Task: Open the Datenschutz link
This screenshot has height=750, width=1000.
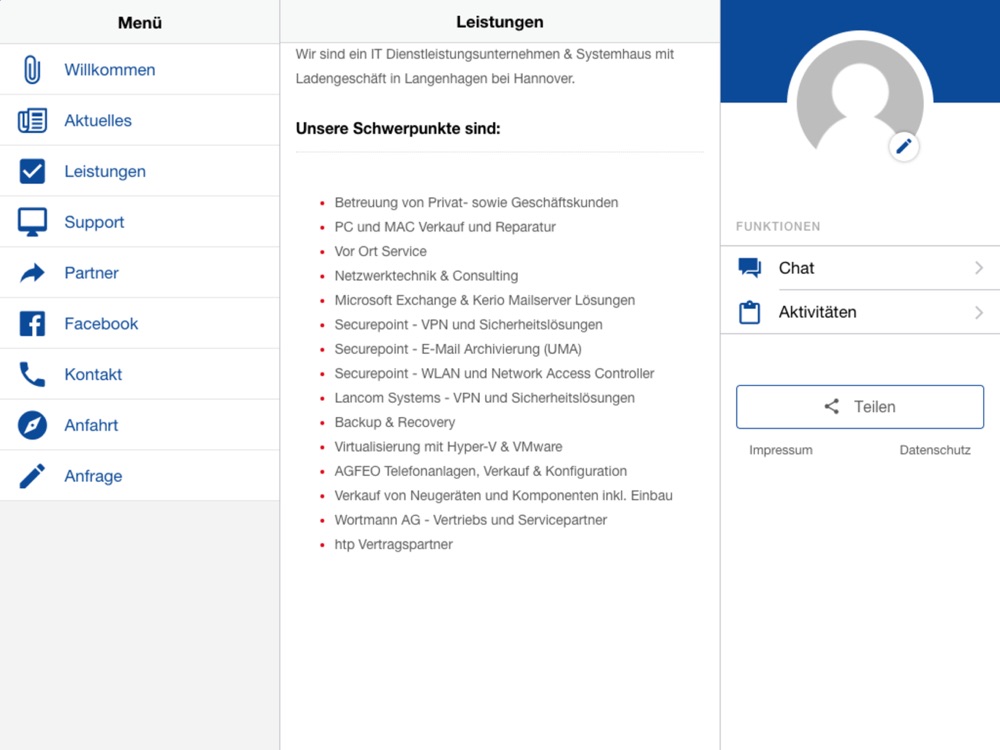Action: click(x=935, y=450)
